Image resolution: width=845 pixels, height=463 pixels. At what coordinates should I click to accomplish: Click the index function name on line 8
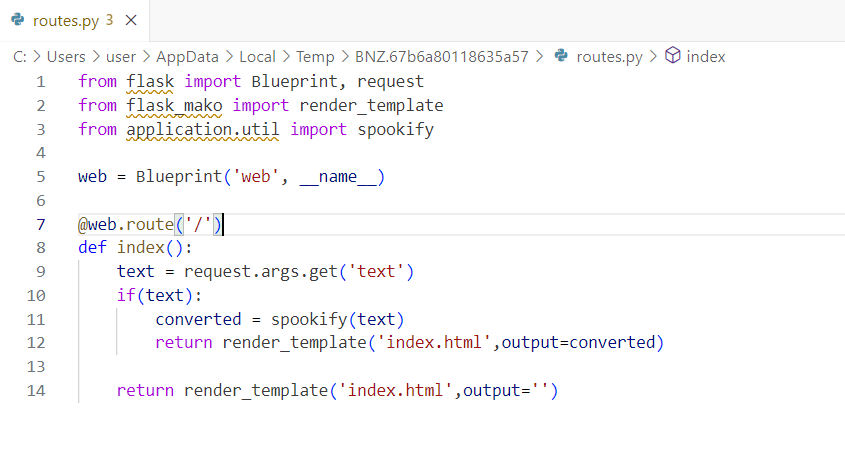tap(141, 248)
